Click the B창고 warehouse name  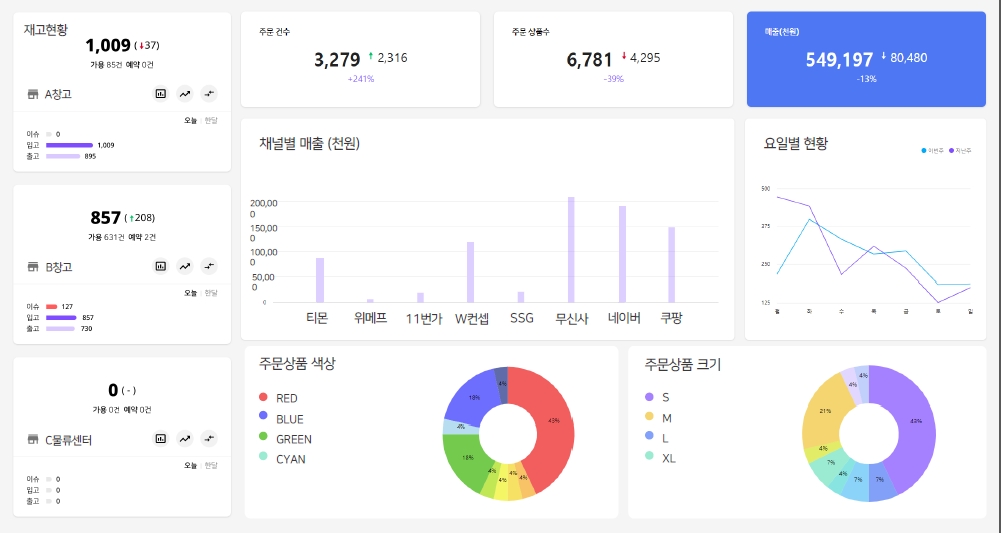58,267
